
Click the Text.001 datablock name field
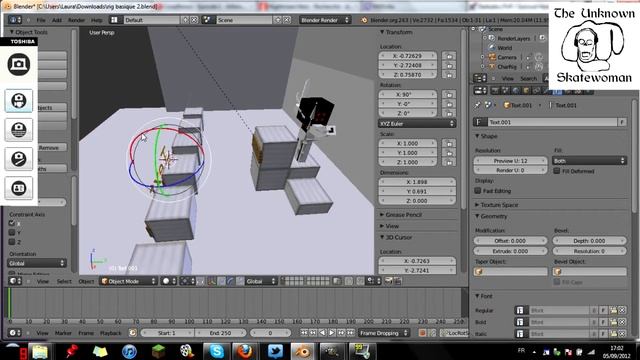click(x=552, y=122)
